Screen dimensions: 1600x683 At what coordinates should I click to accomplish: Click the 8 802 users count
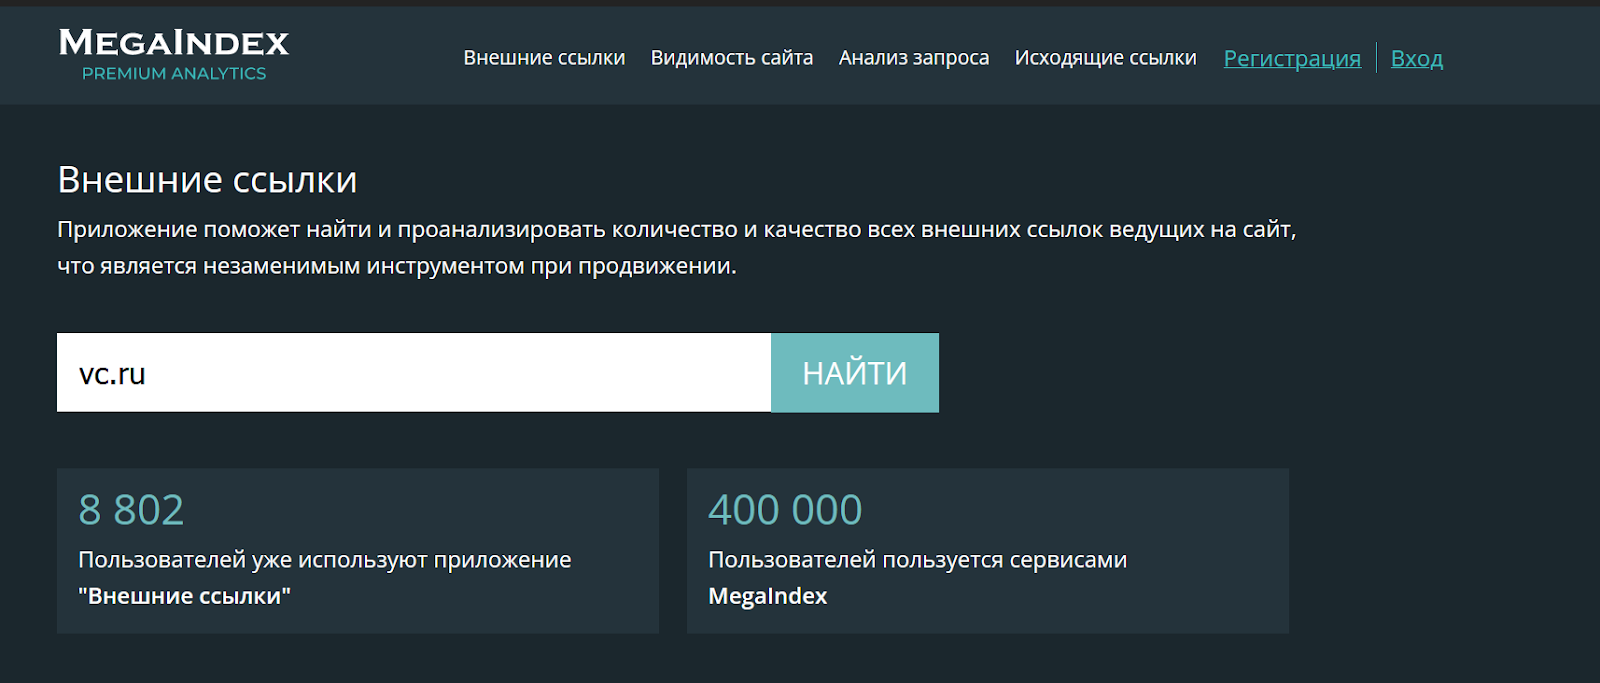[x=131, y=510]
